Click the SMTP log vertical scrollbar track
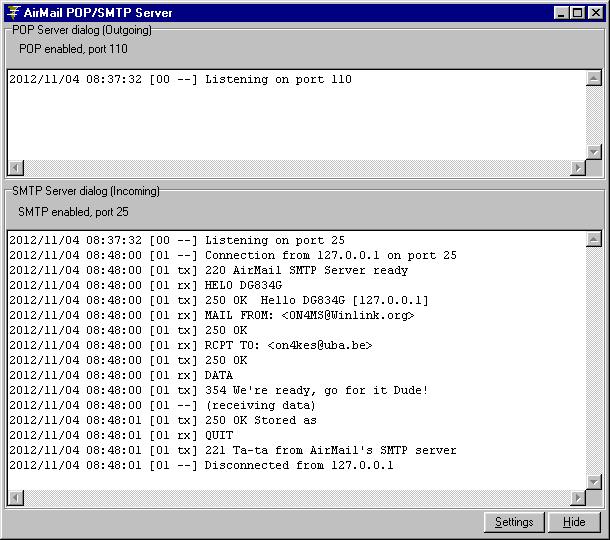 594,361
